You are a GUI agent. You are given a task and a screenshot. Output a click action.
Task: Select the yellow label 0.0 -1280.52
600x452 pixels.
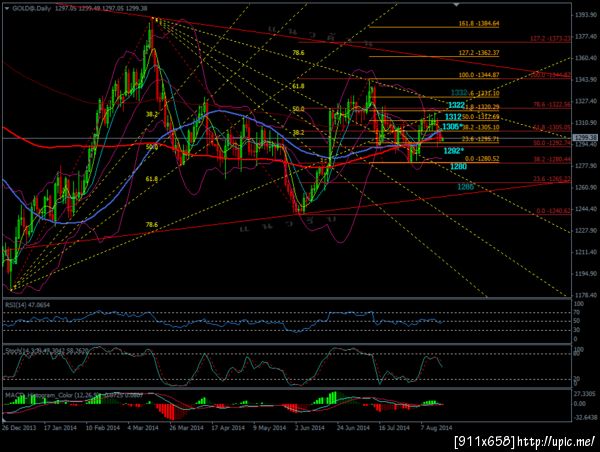tap(482, 158)
